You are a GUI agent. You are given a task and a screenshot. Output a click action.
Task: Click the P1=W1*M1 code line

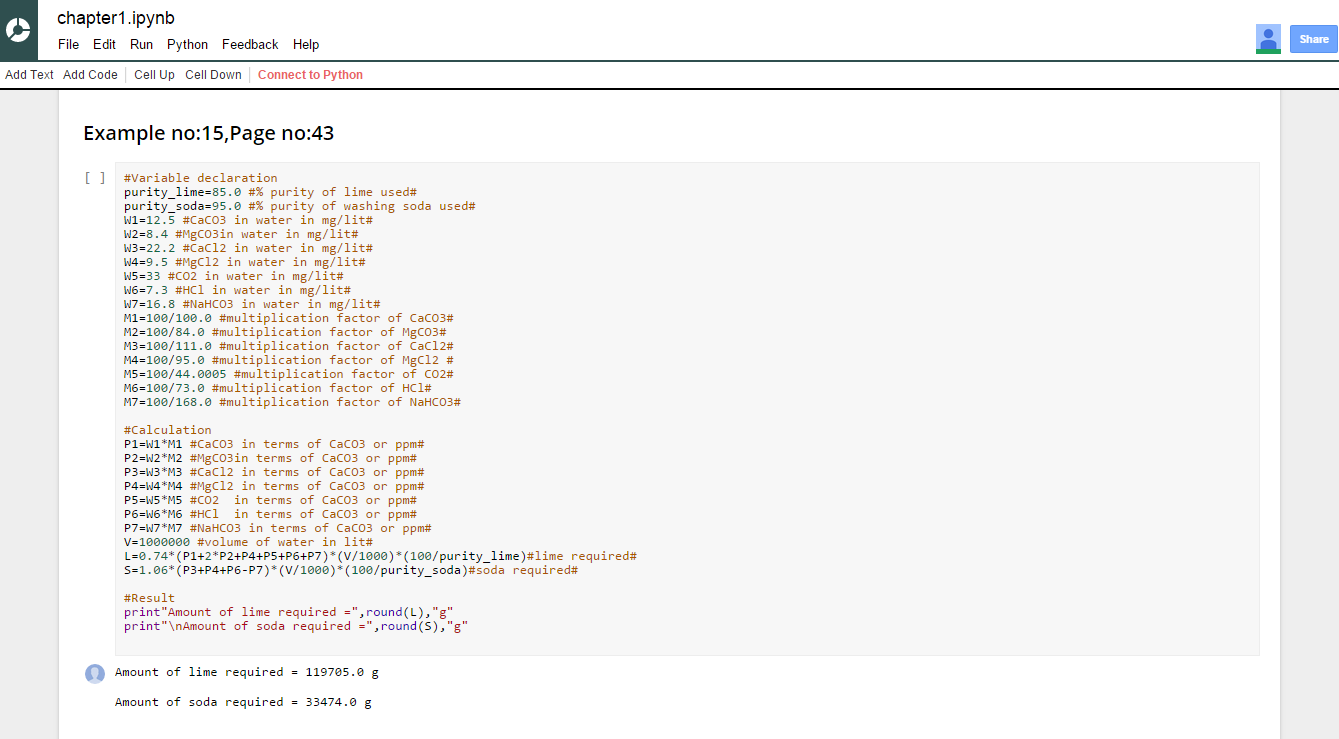tap(274, 444)
